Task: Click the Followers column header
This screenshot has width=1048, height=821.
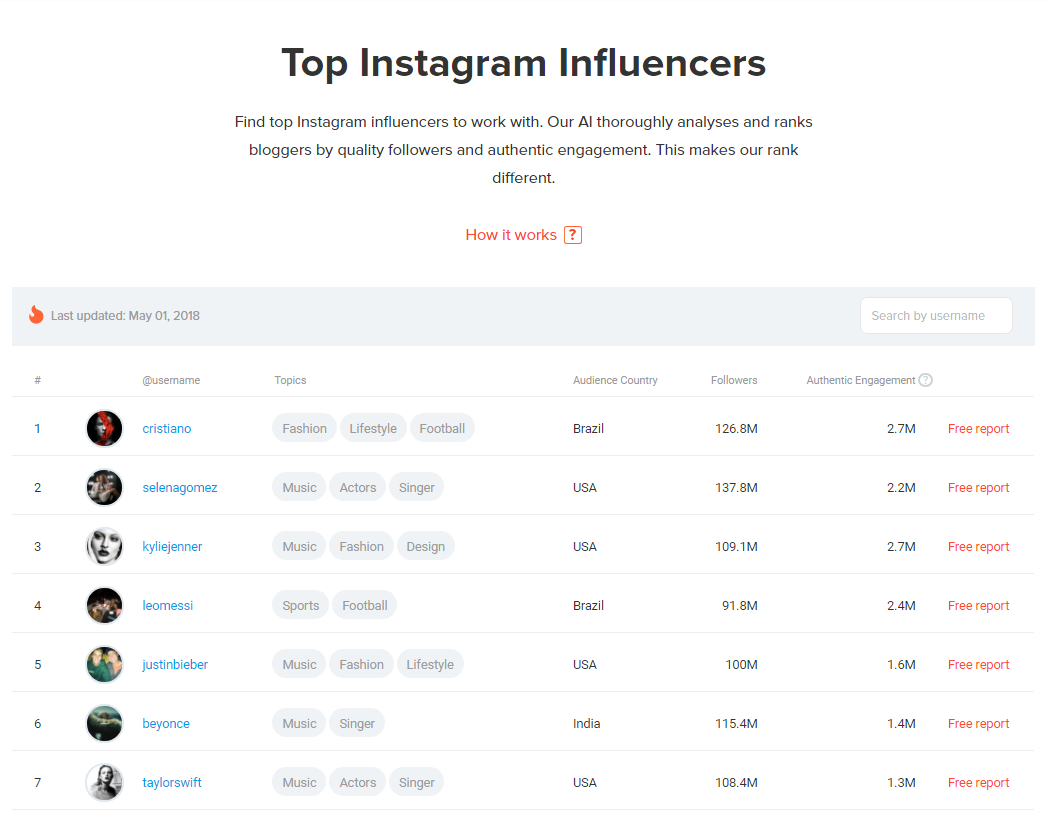Action: pos(734,380)
